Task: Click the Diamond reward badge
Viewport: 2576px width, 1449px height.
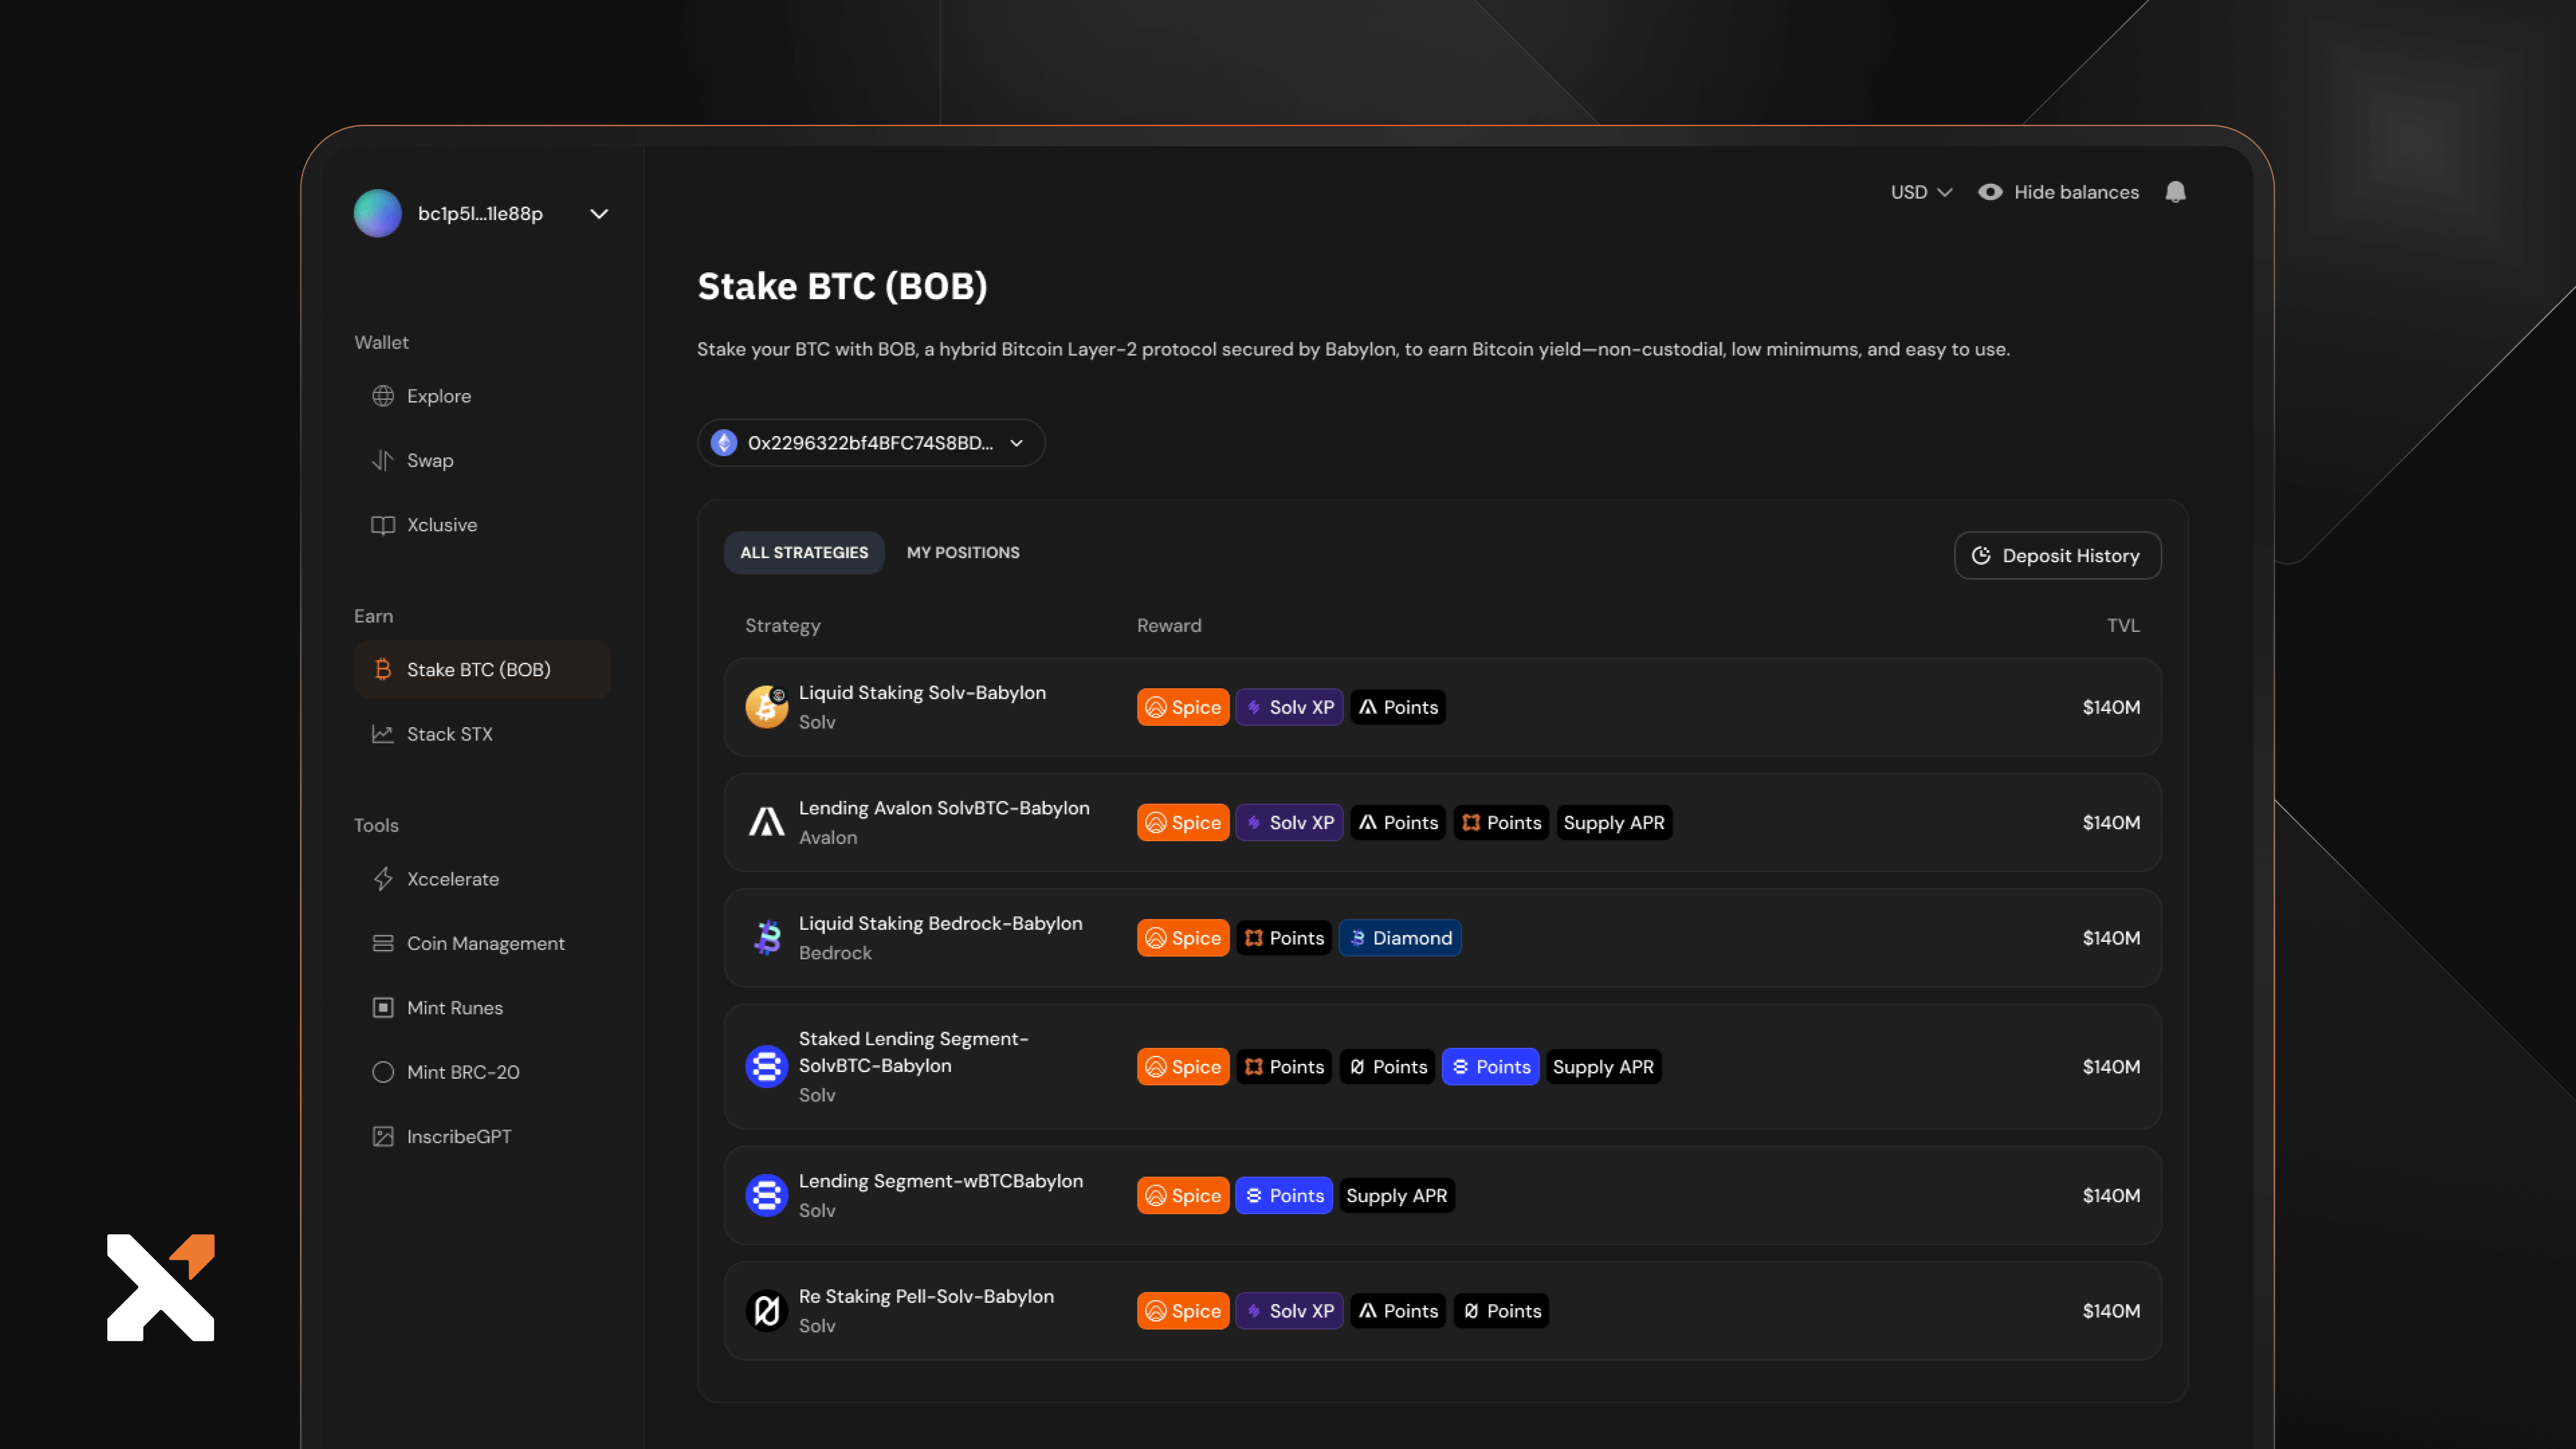Action: (x=1400, y=938)
